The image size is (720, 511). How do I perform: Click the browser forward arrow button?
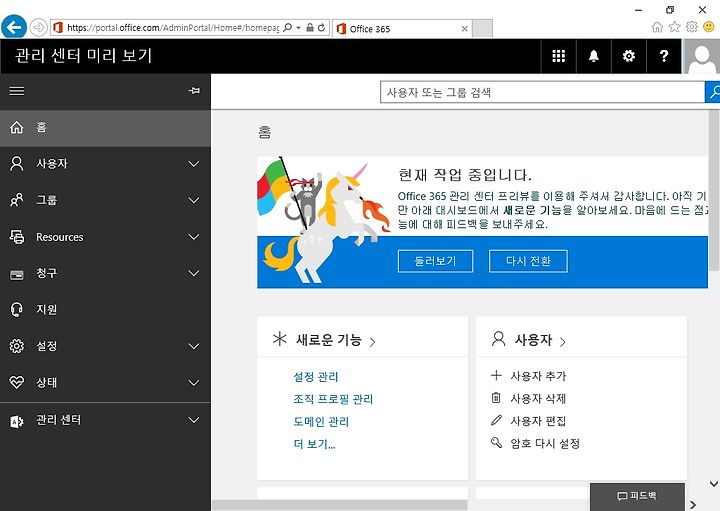coord(39,28)
